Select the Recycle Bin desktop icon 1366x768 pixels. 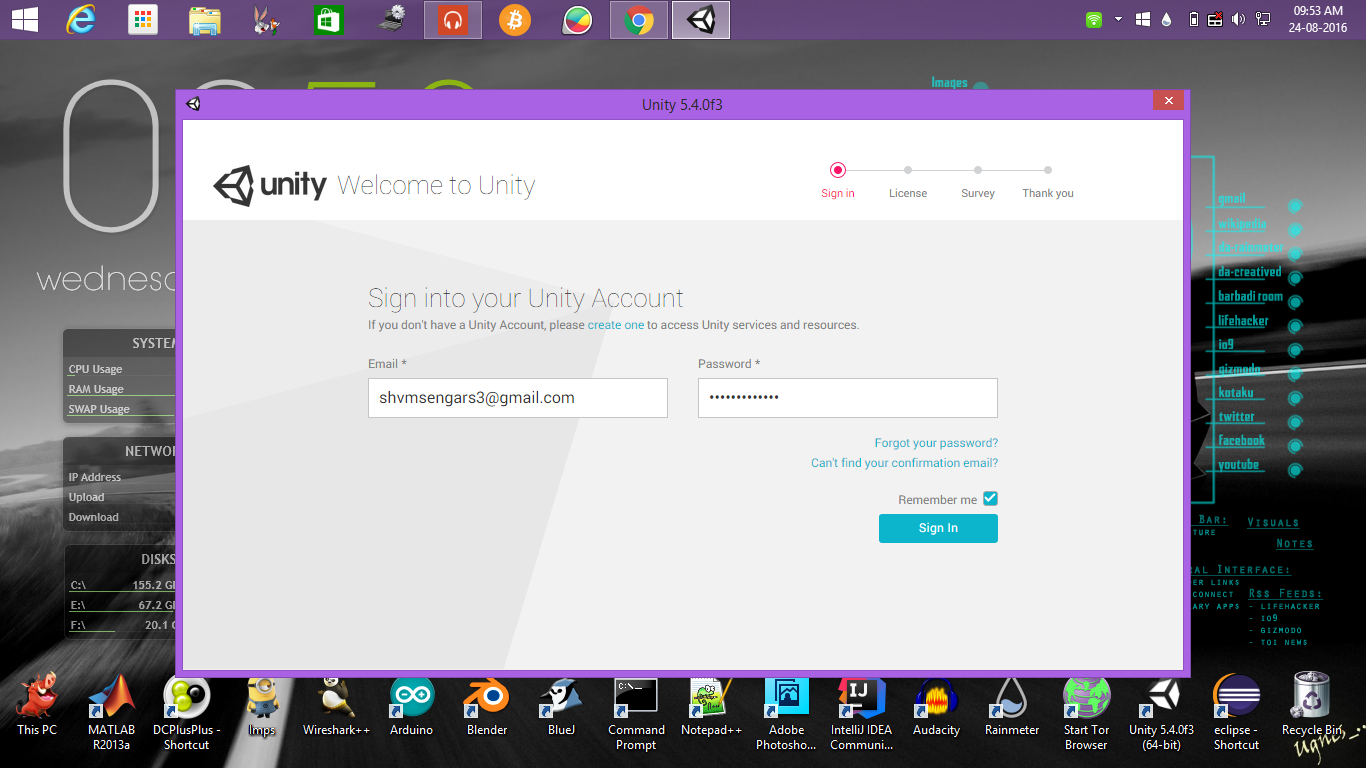pos(1311,706)
